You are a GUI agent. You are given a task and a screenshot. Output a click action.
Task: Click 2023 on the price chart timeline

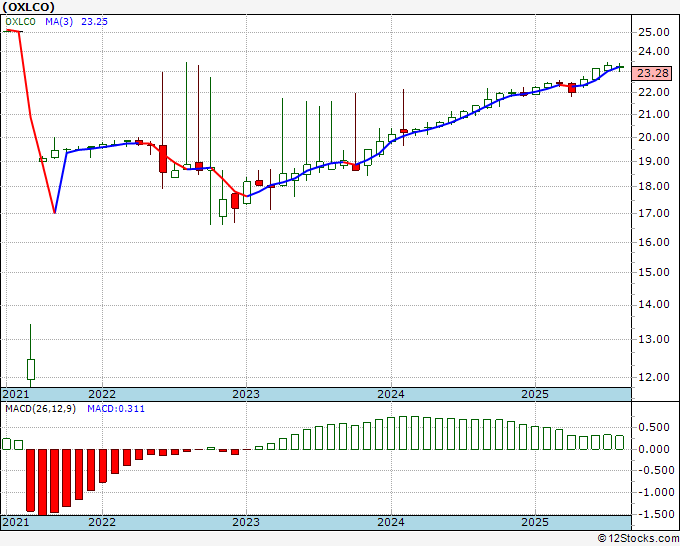tap(246, 394)
